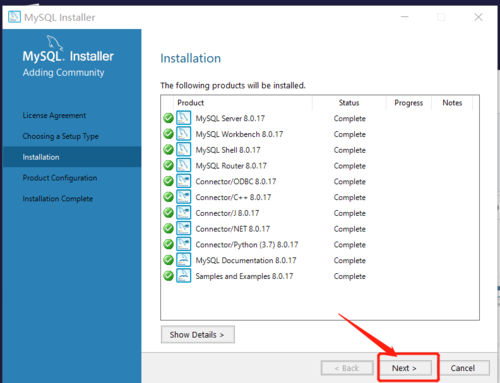The image size is (500, 383).
Task: Click the Cancel button
Action: (463, 368)
